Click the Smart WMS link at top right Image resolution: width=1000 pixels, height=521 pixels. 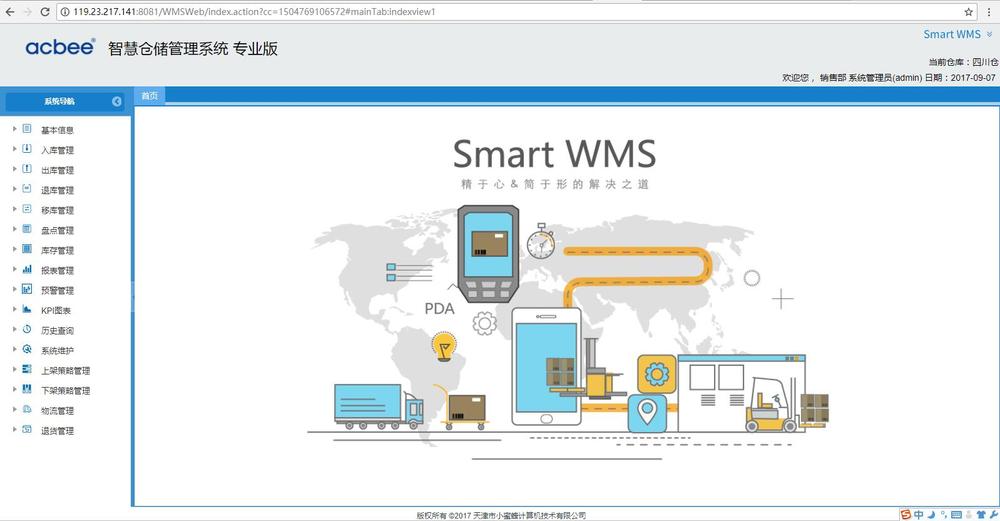952,34
